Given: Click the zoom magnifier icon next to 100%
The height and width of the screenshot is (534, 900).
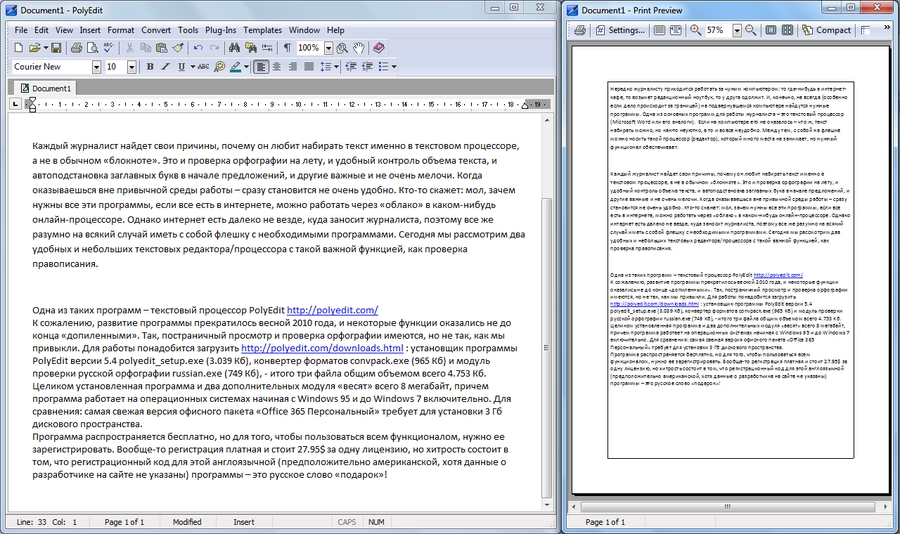Looking at the screenshot, I should coord(342,48).
